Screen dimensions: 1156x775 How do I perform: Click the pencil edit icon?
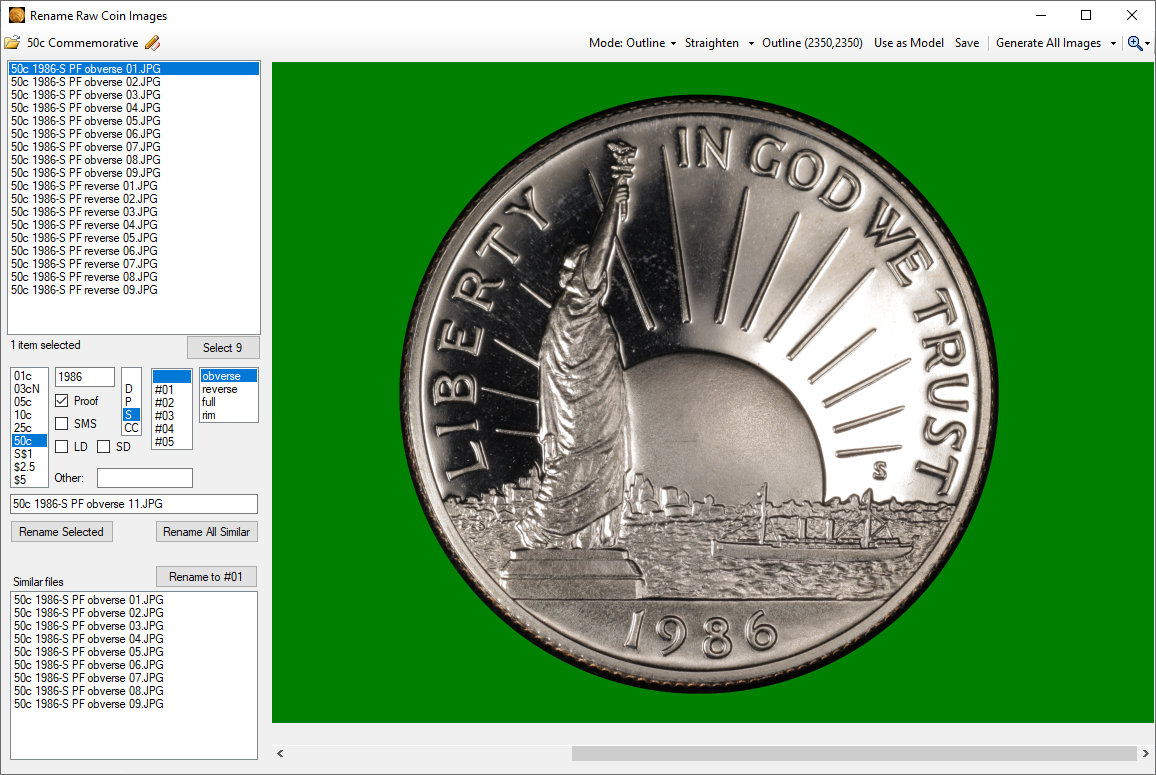click(152, 43)
